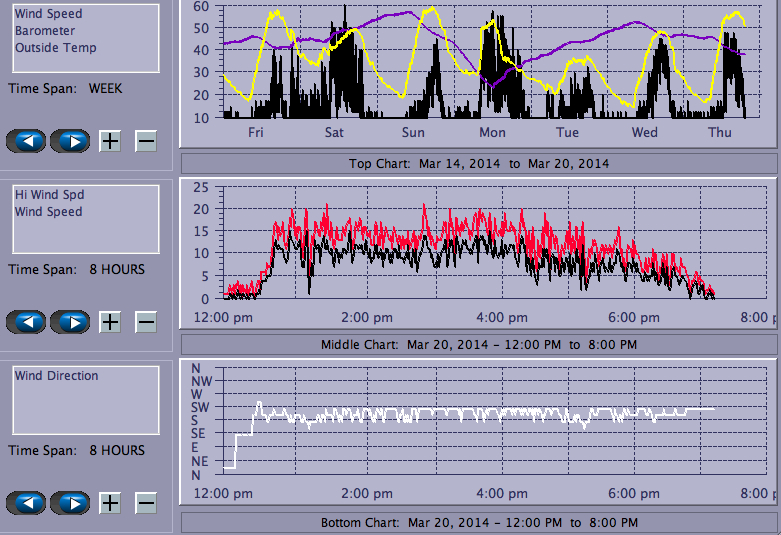The height and width of the screenshot is (535, 781).
Task: Step the bottom chart back with the left arrow
Action: pos(26,503)
